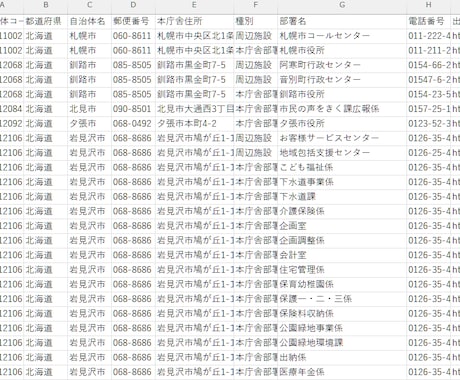The height and width of the screenshot is (380, 460).
Task: Select the 公園緑地事業係 cell
Action: [x=342, y=328]
